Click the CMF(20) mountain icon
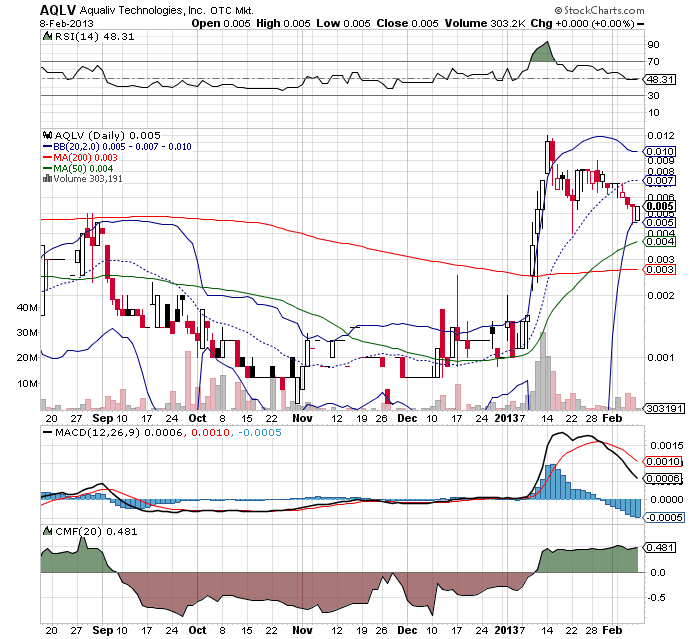700x639 pixels. pyautogui.click(x=47, y=531)
